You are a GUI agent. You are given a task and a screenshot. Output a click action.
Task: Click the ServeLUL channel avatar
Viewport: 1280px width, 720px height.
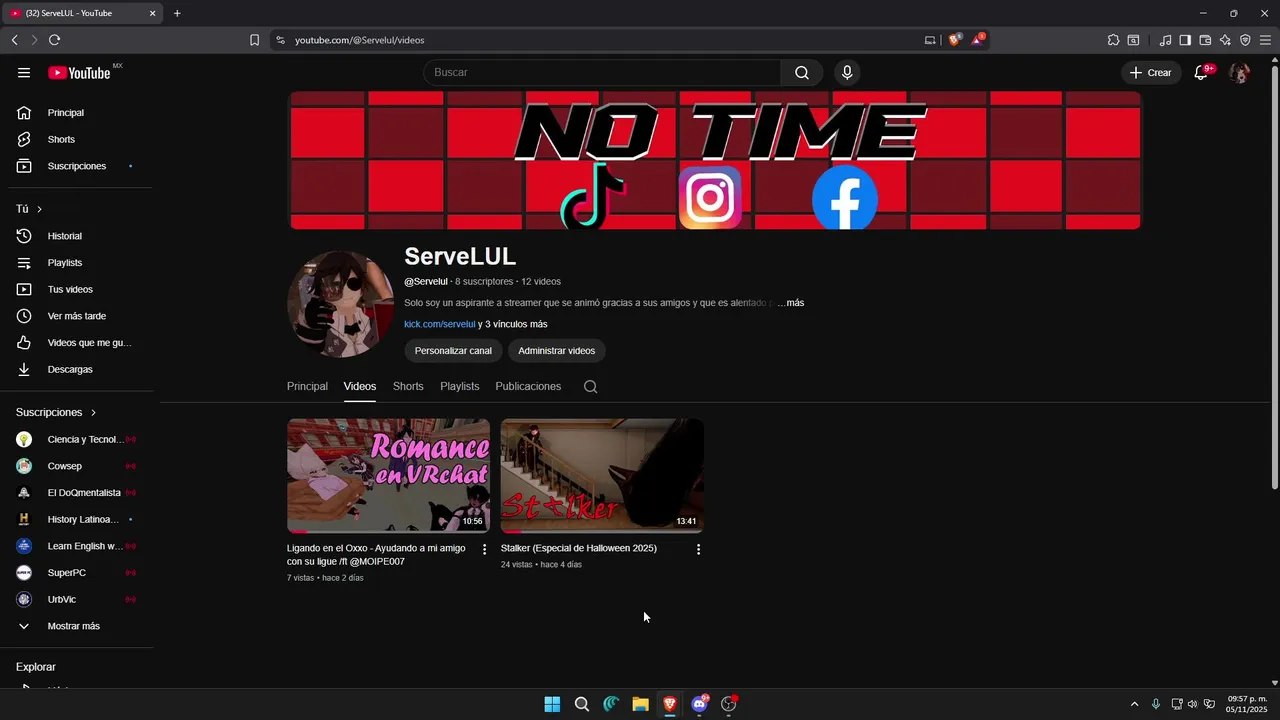coord(341,304)
